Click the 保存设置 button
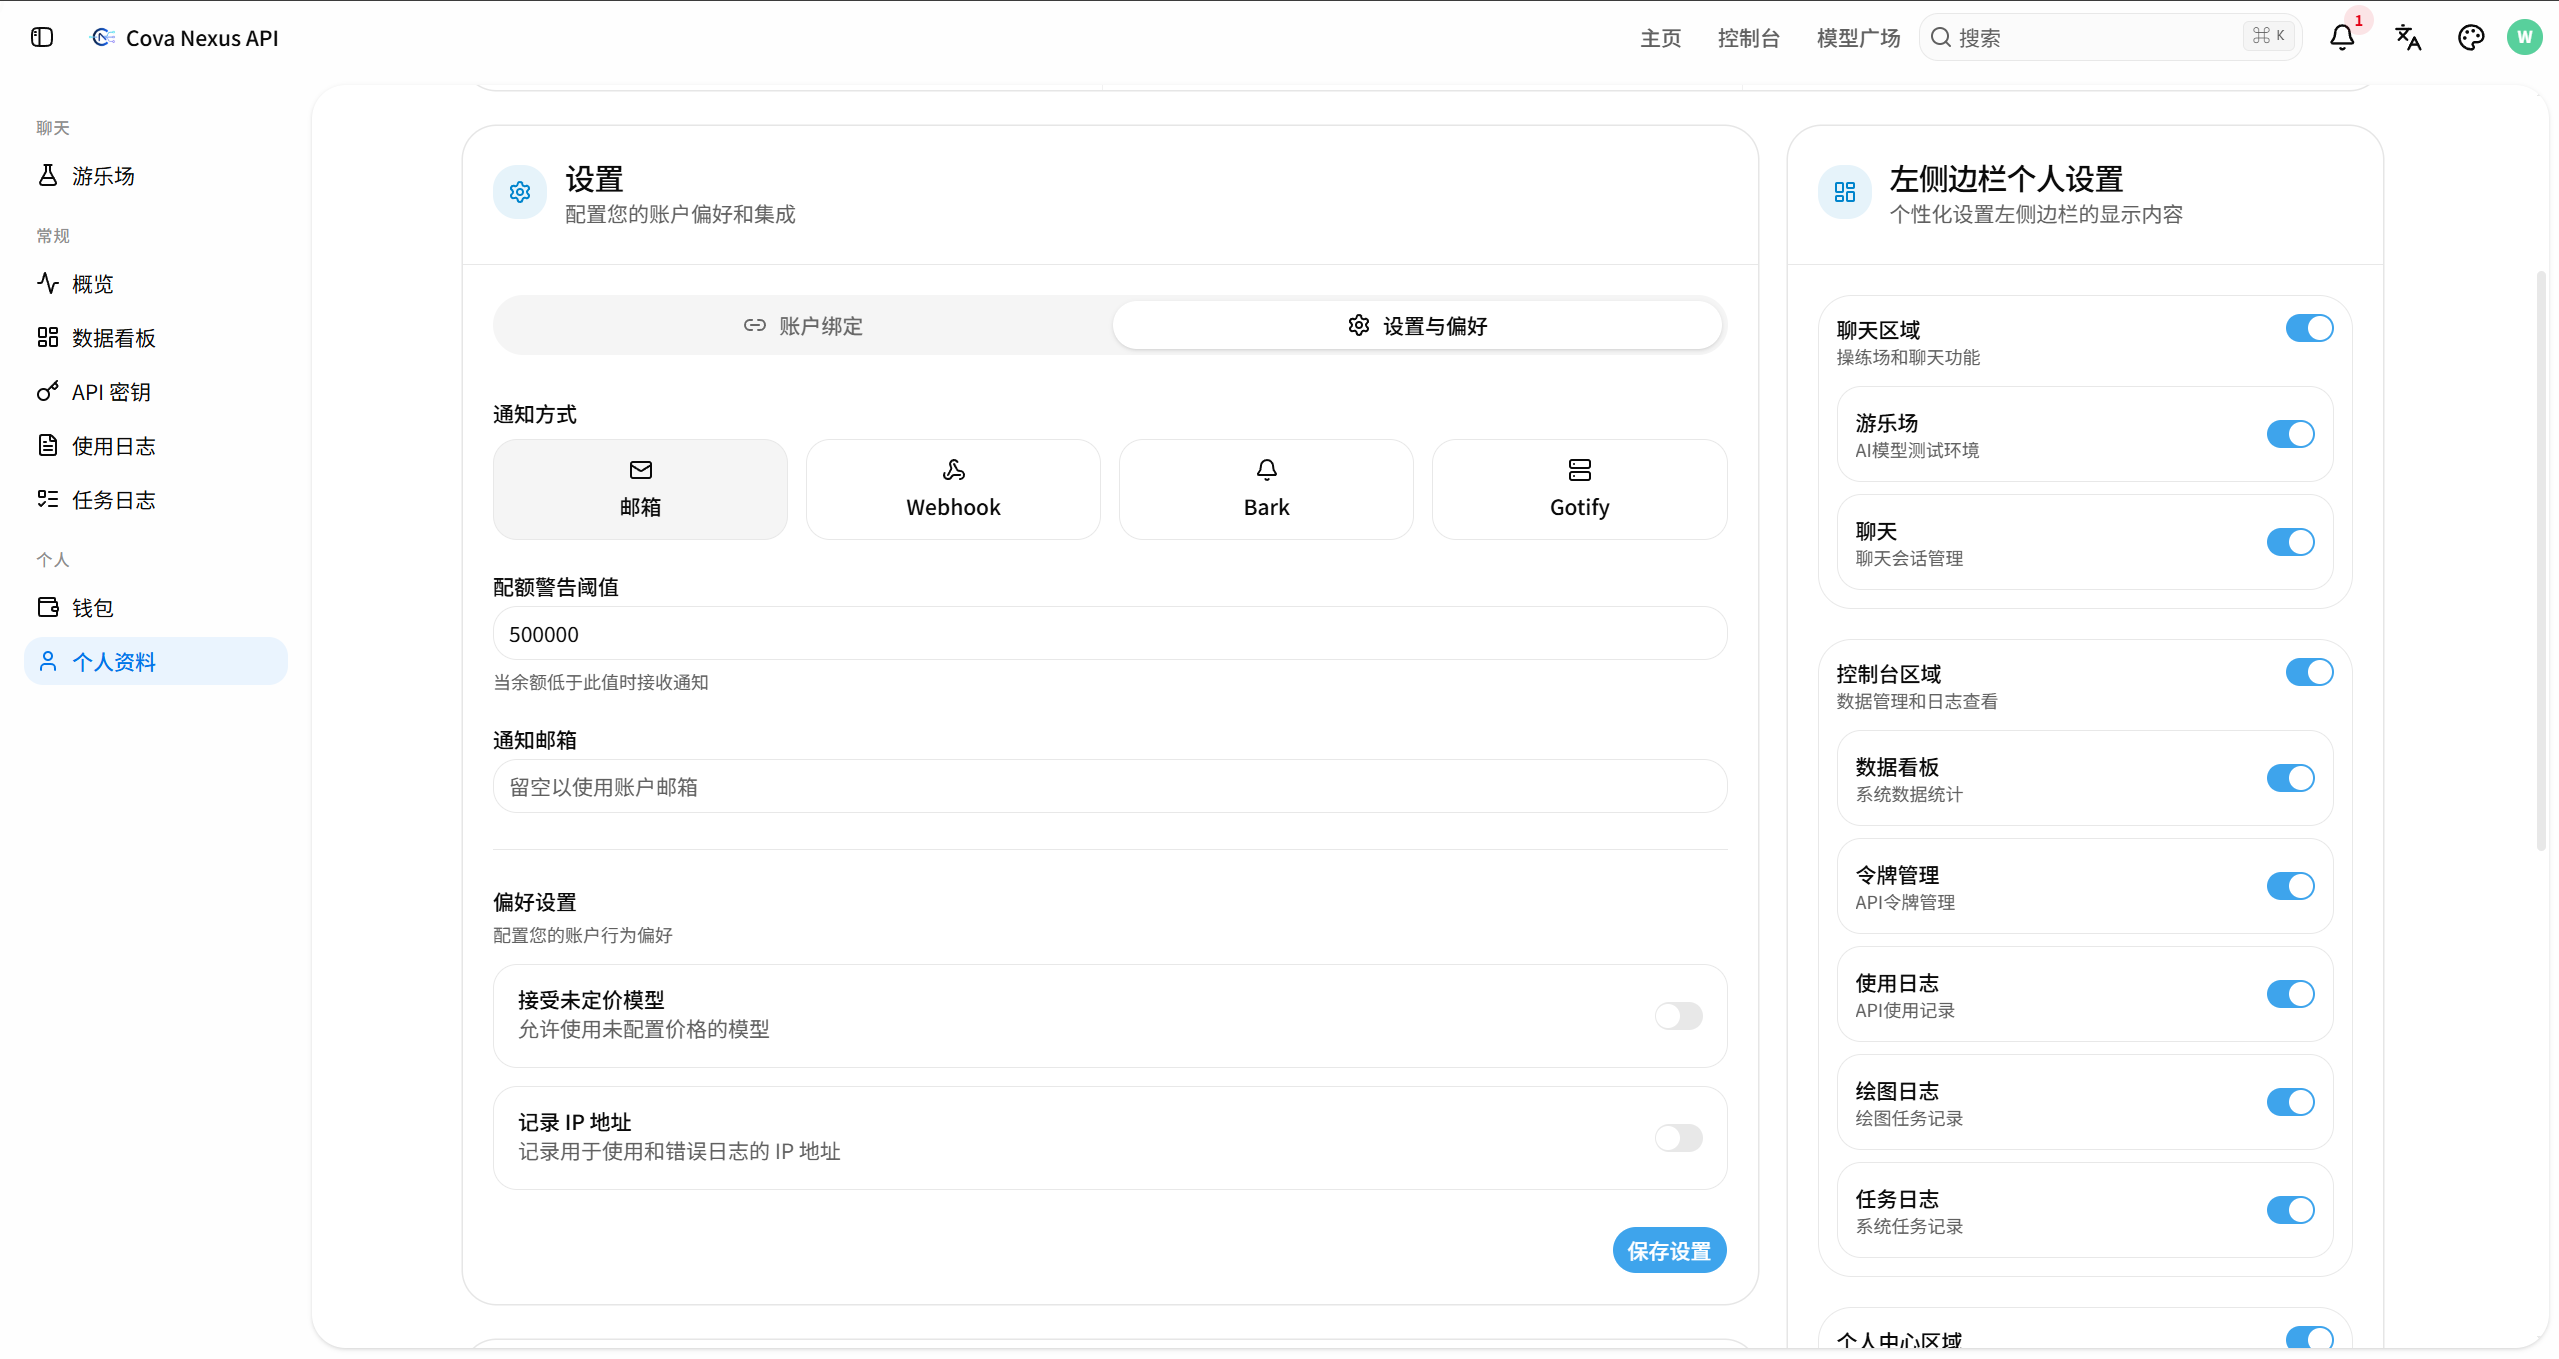Screen dimensions: 2559x1359 pyautogui.click(x=1670, y=1250)
